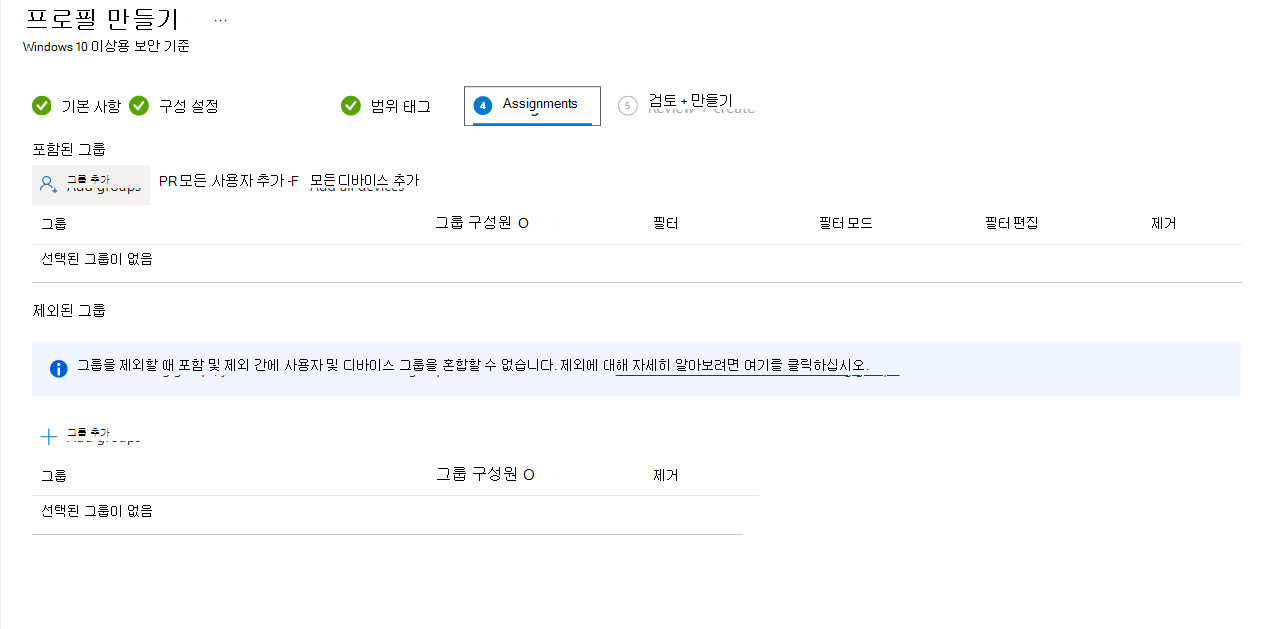The image size is (1270, 629).
Task: Click the green checkmark beside 구성 설정
Action: tap(139, 106)
